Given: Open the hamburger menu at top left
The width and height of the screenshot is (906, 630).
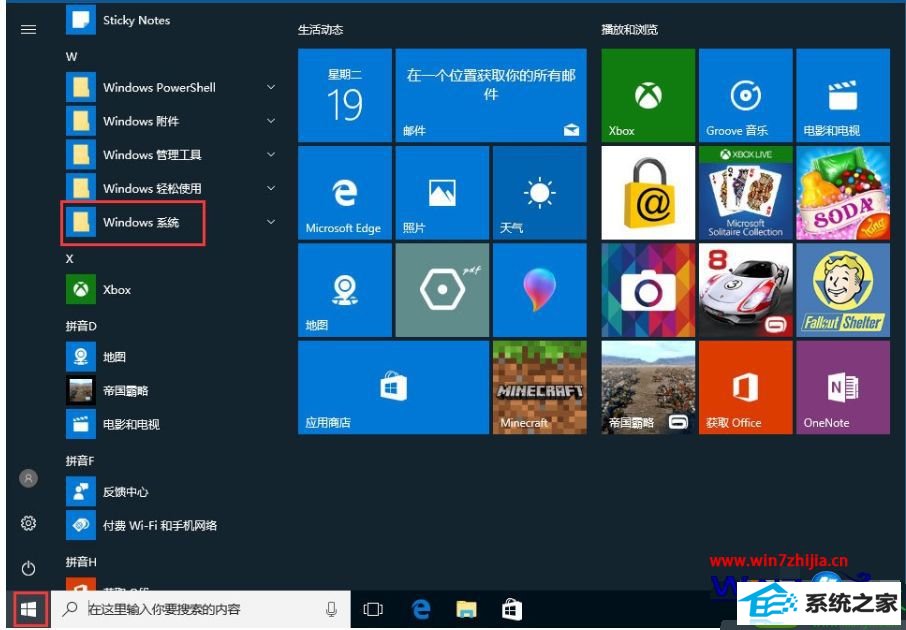Looking at the screenshot, I should coord(28,29).
